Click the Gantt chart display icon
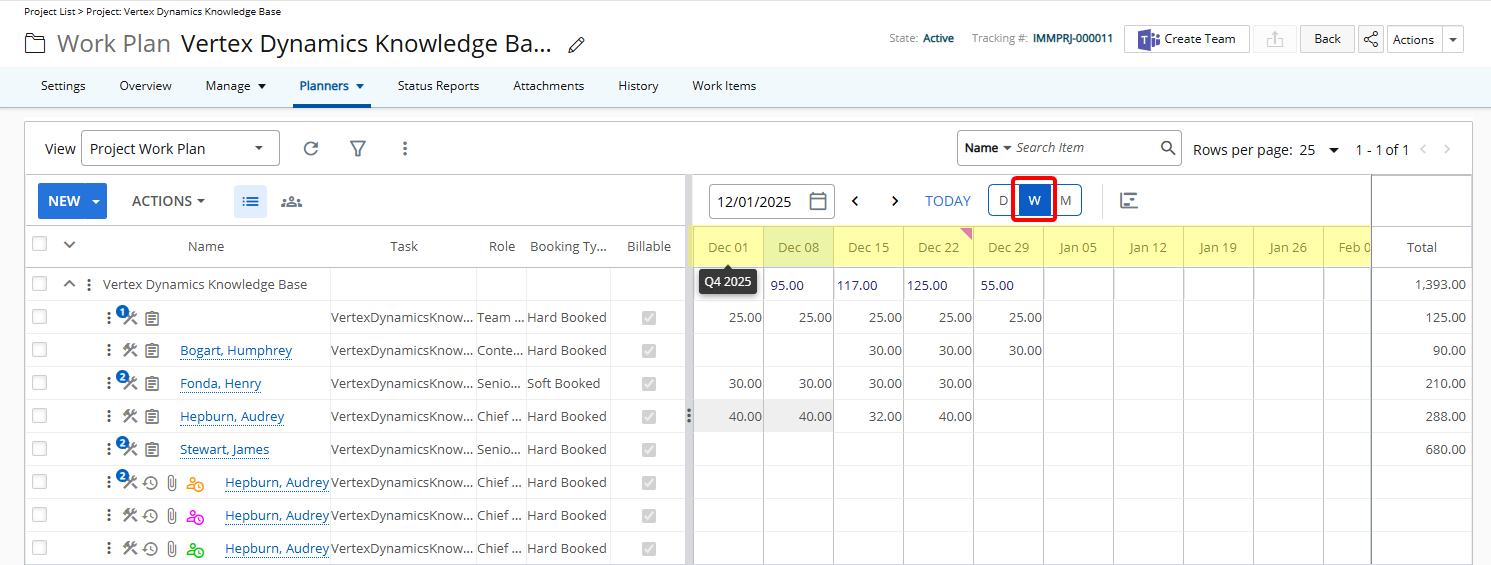The image size is (1491, 565). click(x=1129, y=201)
